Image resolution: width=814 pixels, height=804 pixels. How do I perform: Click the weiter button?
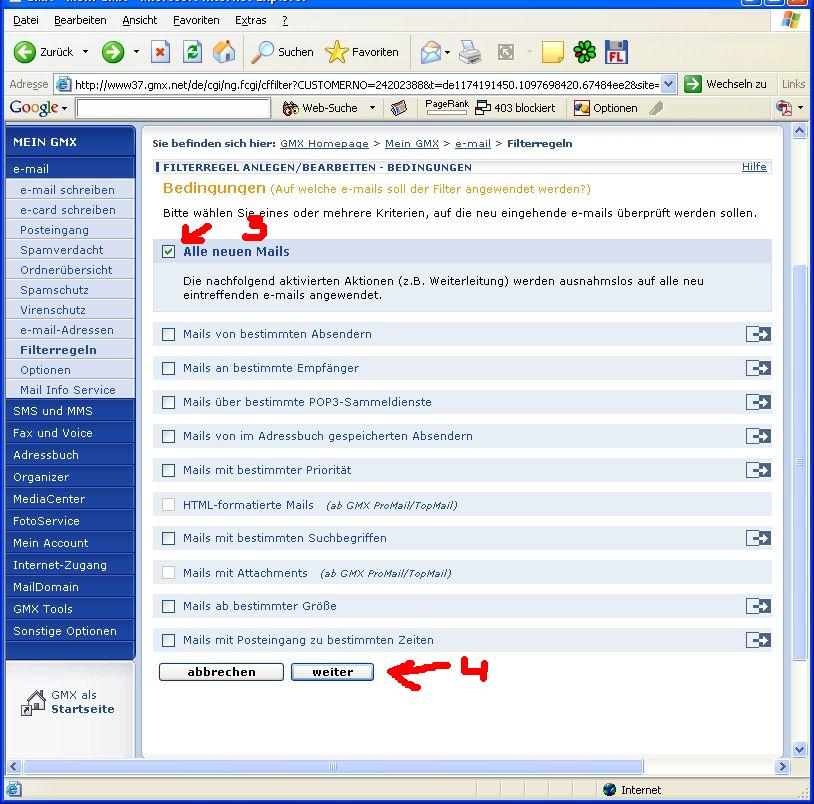click(x=332, y=672)
